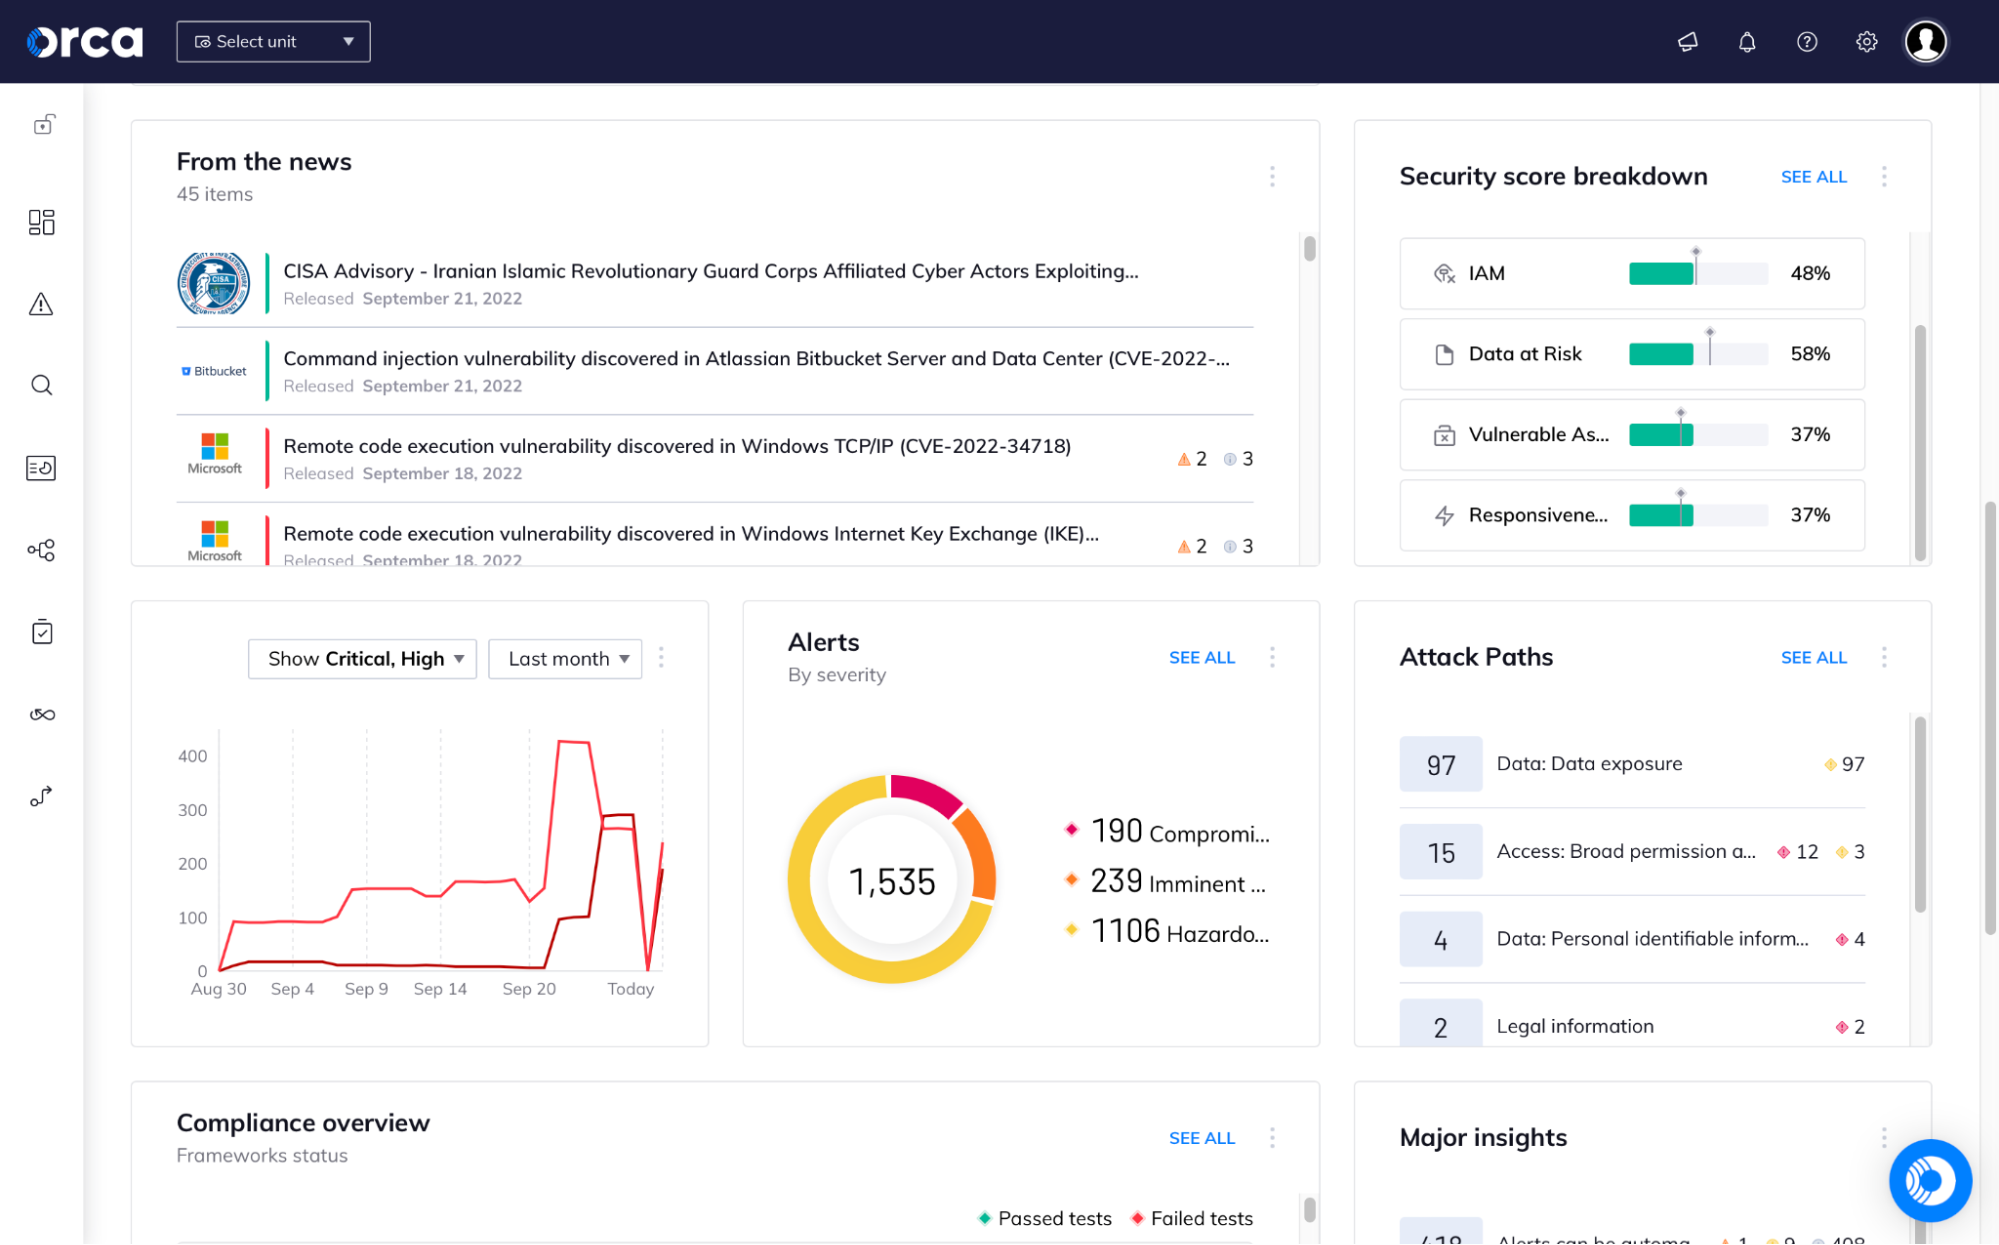This screenshot has height=1245, width=1999.
Task: Change the 'Last month' time range dropdown
Action: (x=565, y=658)
